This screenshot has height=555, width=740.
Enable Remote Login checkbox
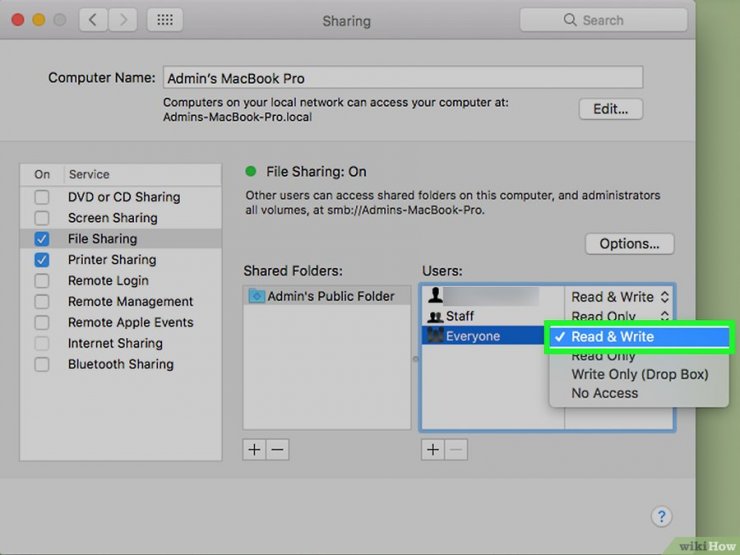coord(42,280)
